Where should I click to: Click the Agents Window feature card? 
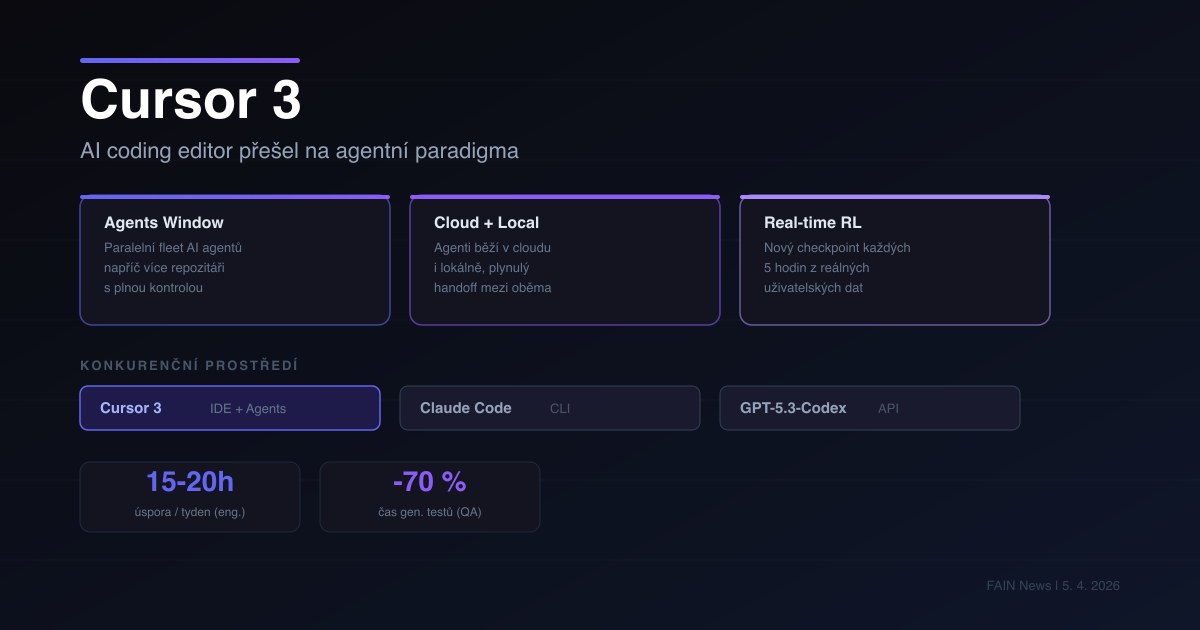(234, 260)
